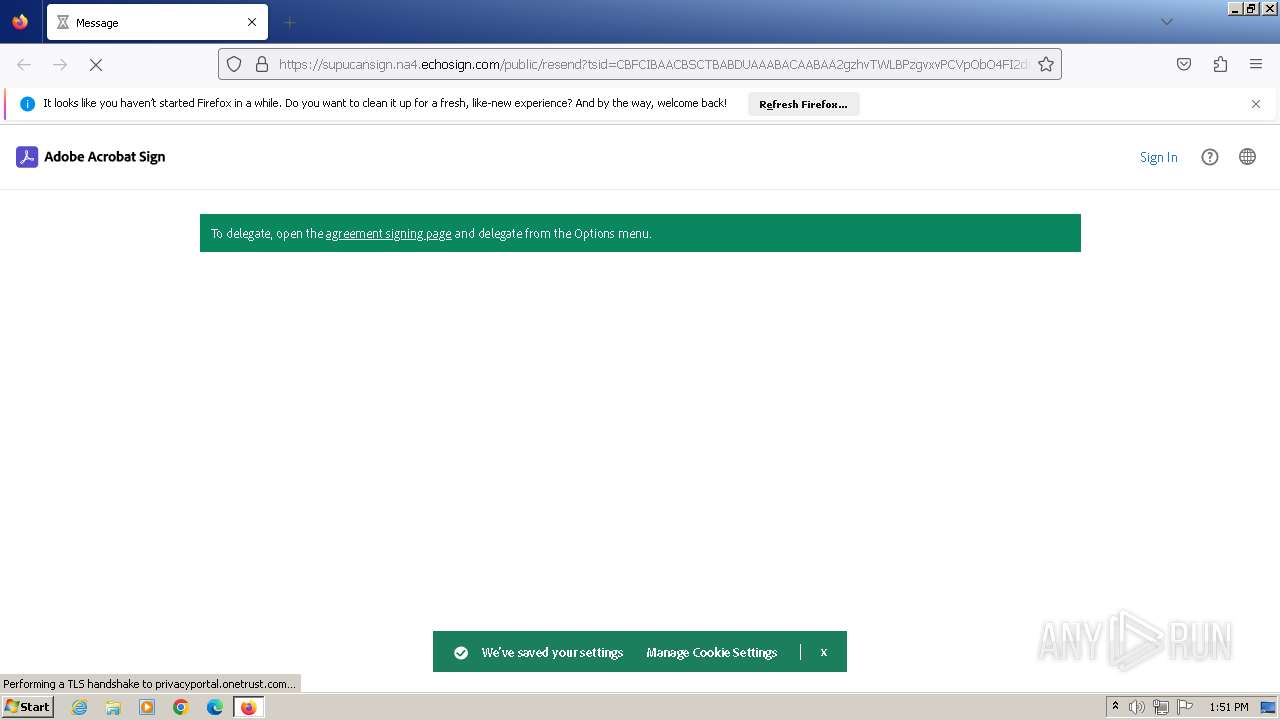This screenshot has height=720, width=1280.
Task: Click the checkmark icon in cookie banner
Action: pos(461,653)
